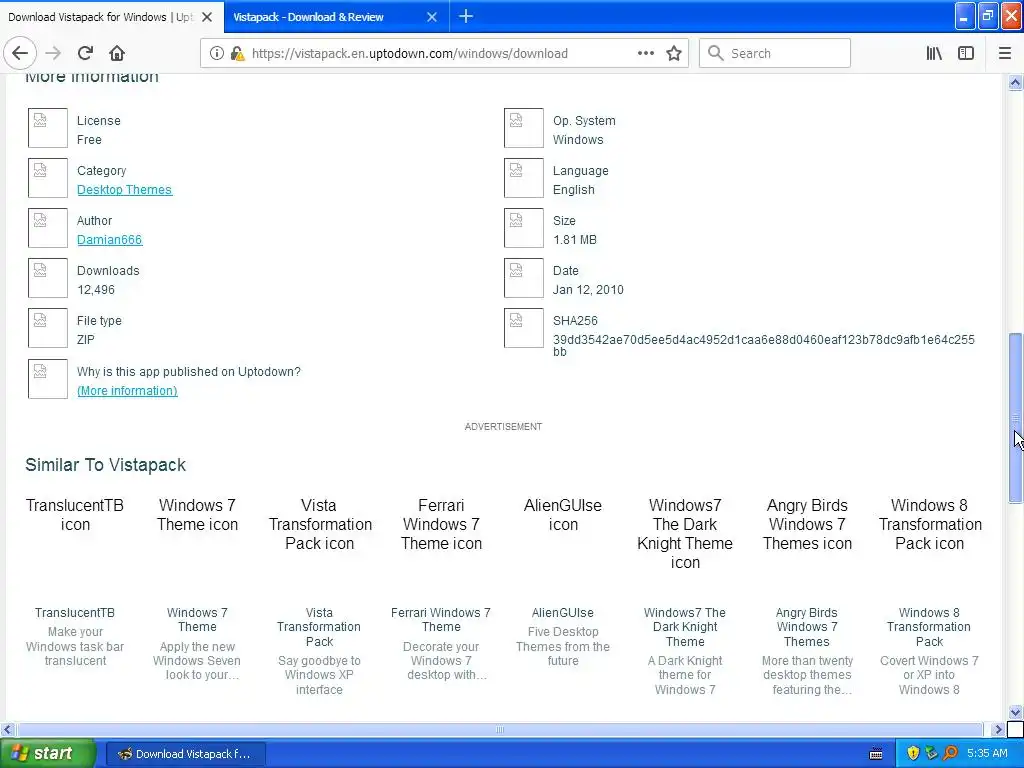Viewport: 1024px width, 768px height.
Task: Open Windows7 The Dark Knight Theme icon
Action: pos(685,534)
